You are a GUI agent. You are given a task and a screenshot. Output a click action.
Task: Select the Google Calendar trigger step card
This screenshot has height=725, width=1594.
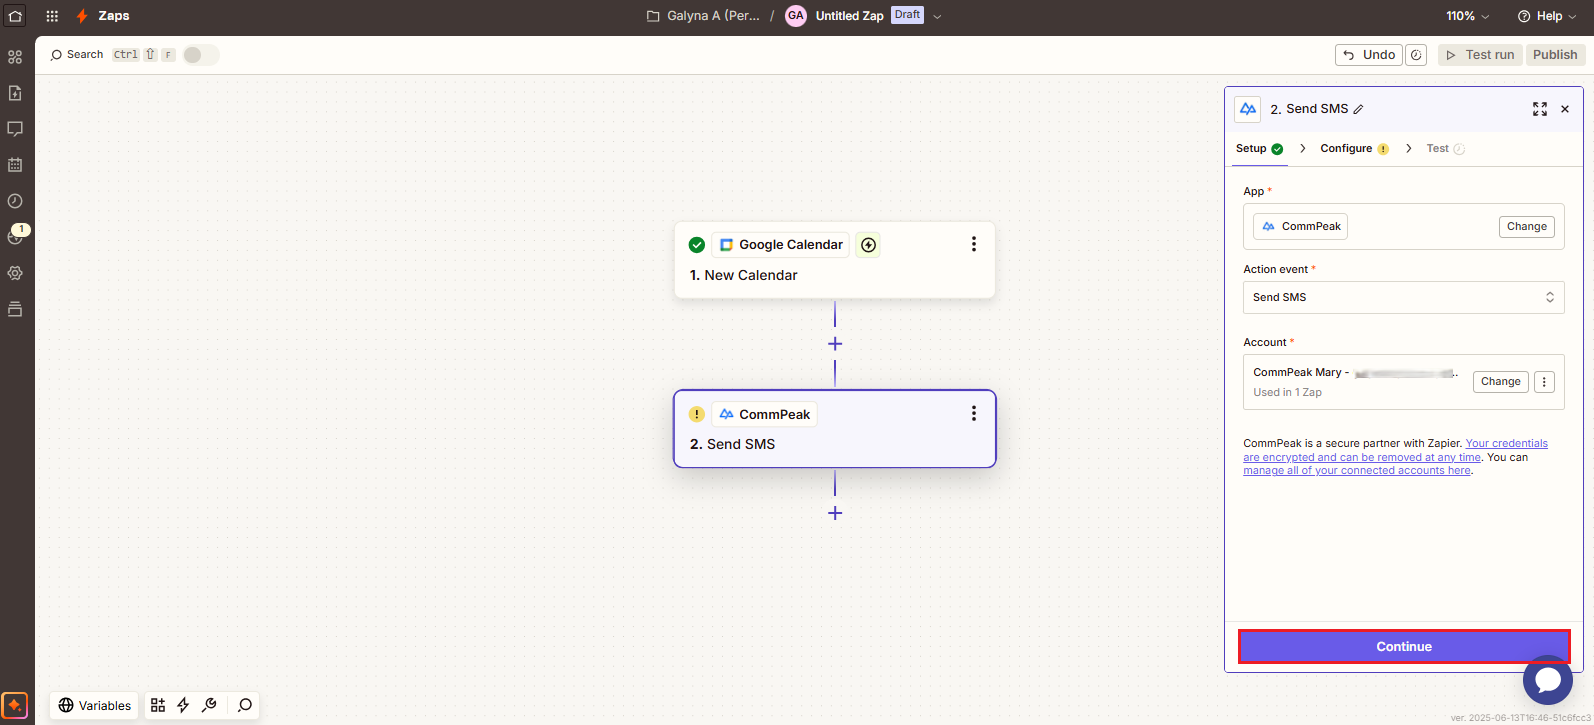click(835, 260)
